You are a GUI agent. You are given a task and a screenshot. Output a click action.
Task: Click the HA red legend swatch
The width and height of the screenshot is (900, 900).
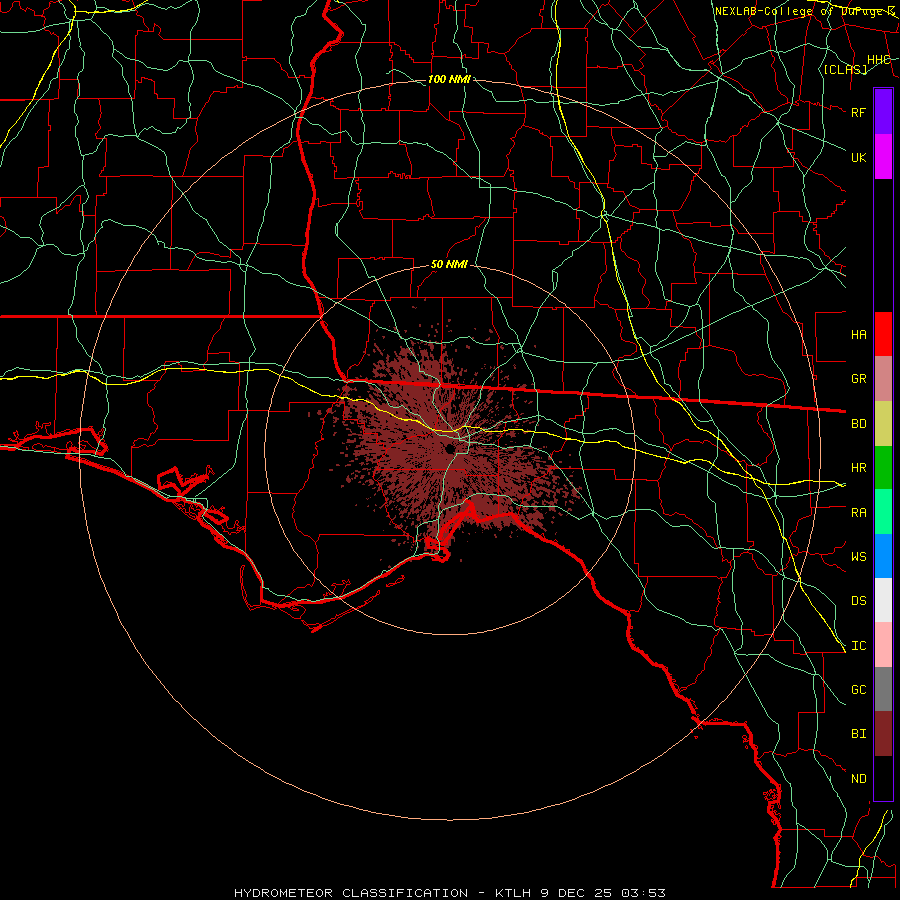point(883,334)
